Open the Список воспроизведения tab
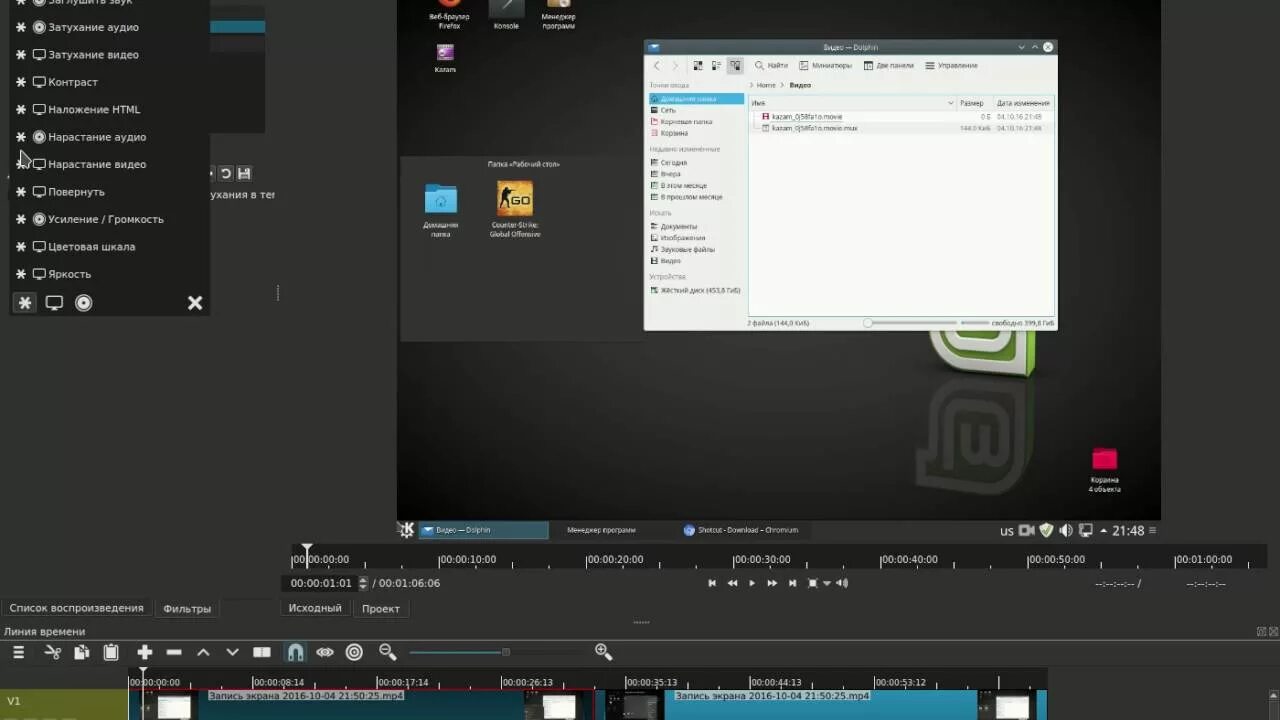The height and width of the screenshot is (720, 1280). (77, 608)
